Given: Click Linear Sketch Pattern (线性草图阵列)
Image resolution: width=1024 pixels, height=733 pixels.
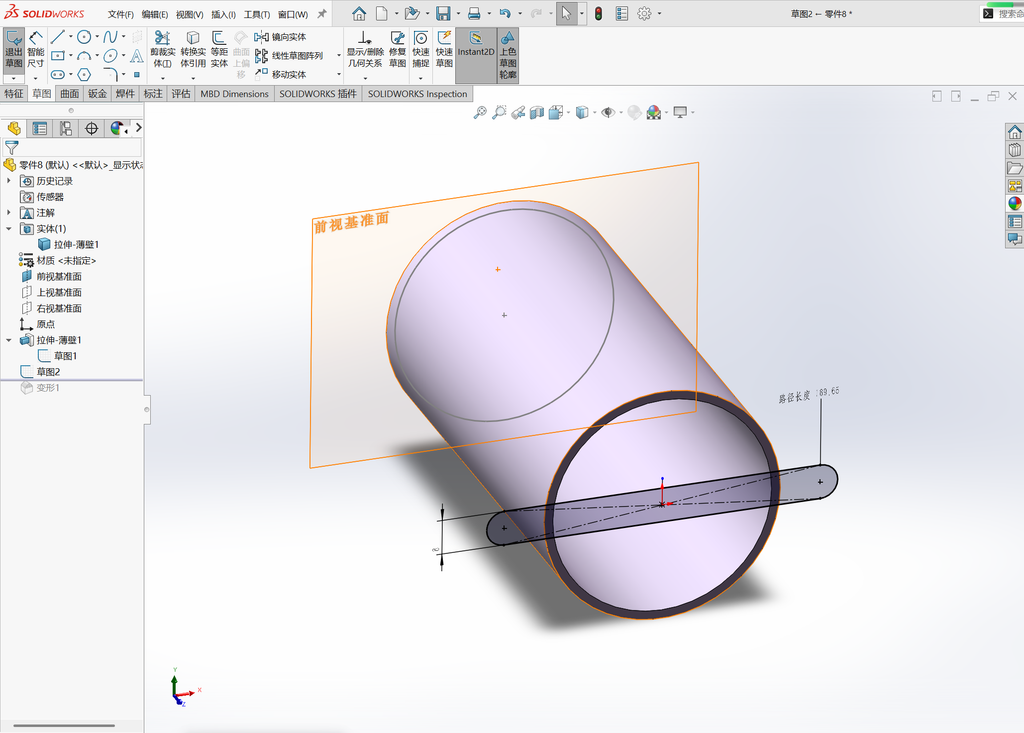Looking at the screenshot, I should (289, 56).
